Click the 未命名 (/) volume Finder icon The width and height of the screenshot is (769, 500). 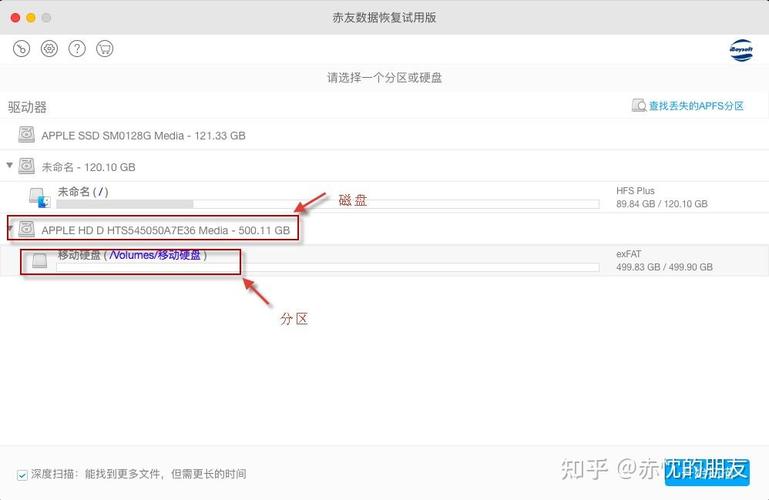pos(40,198)
